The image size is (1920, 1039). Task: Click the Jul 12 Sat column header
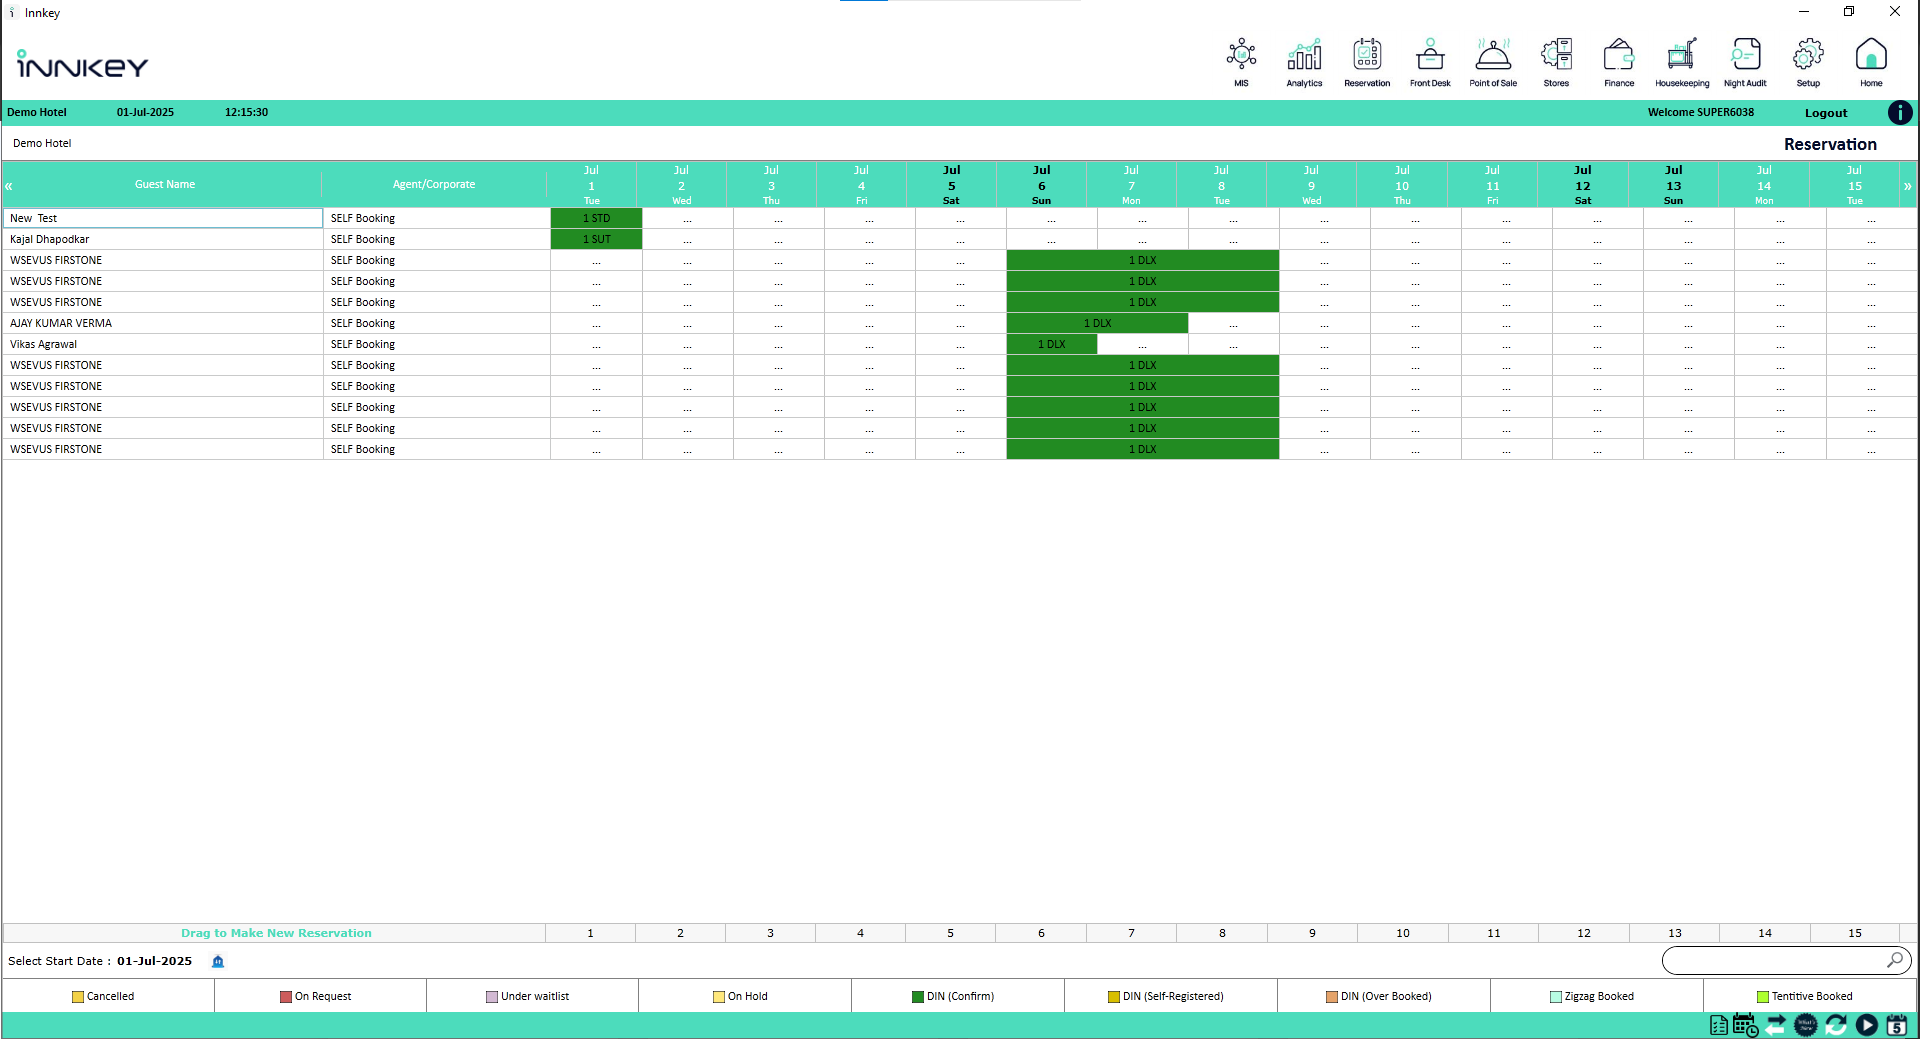click(x=1582, y=185)
